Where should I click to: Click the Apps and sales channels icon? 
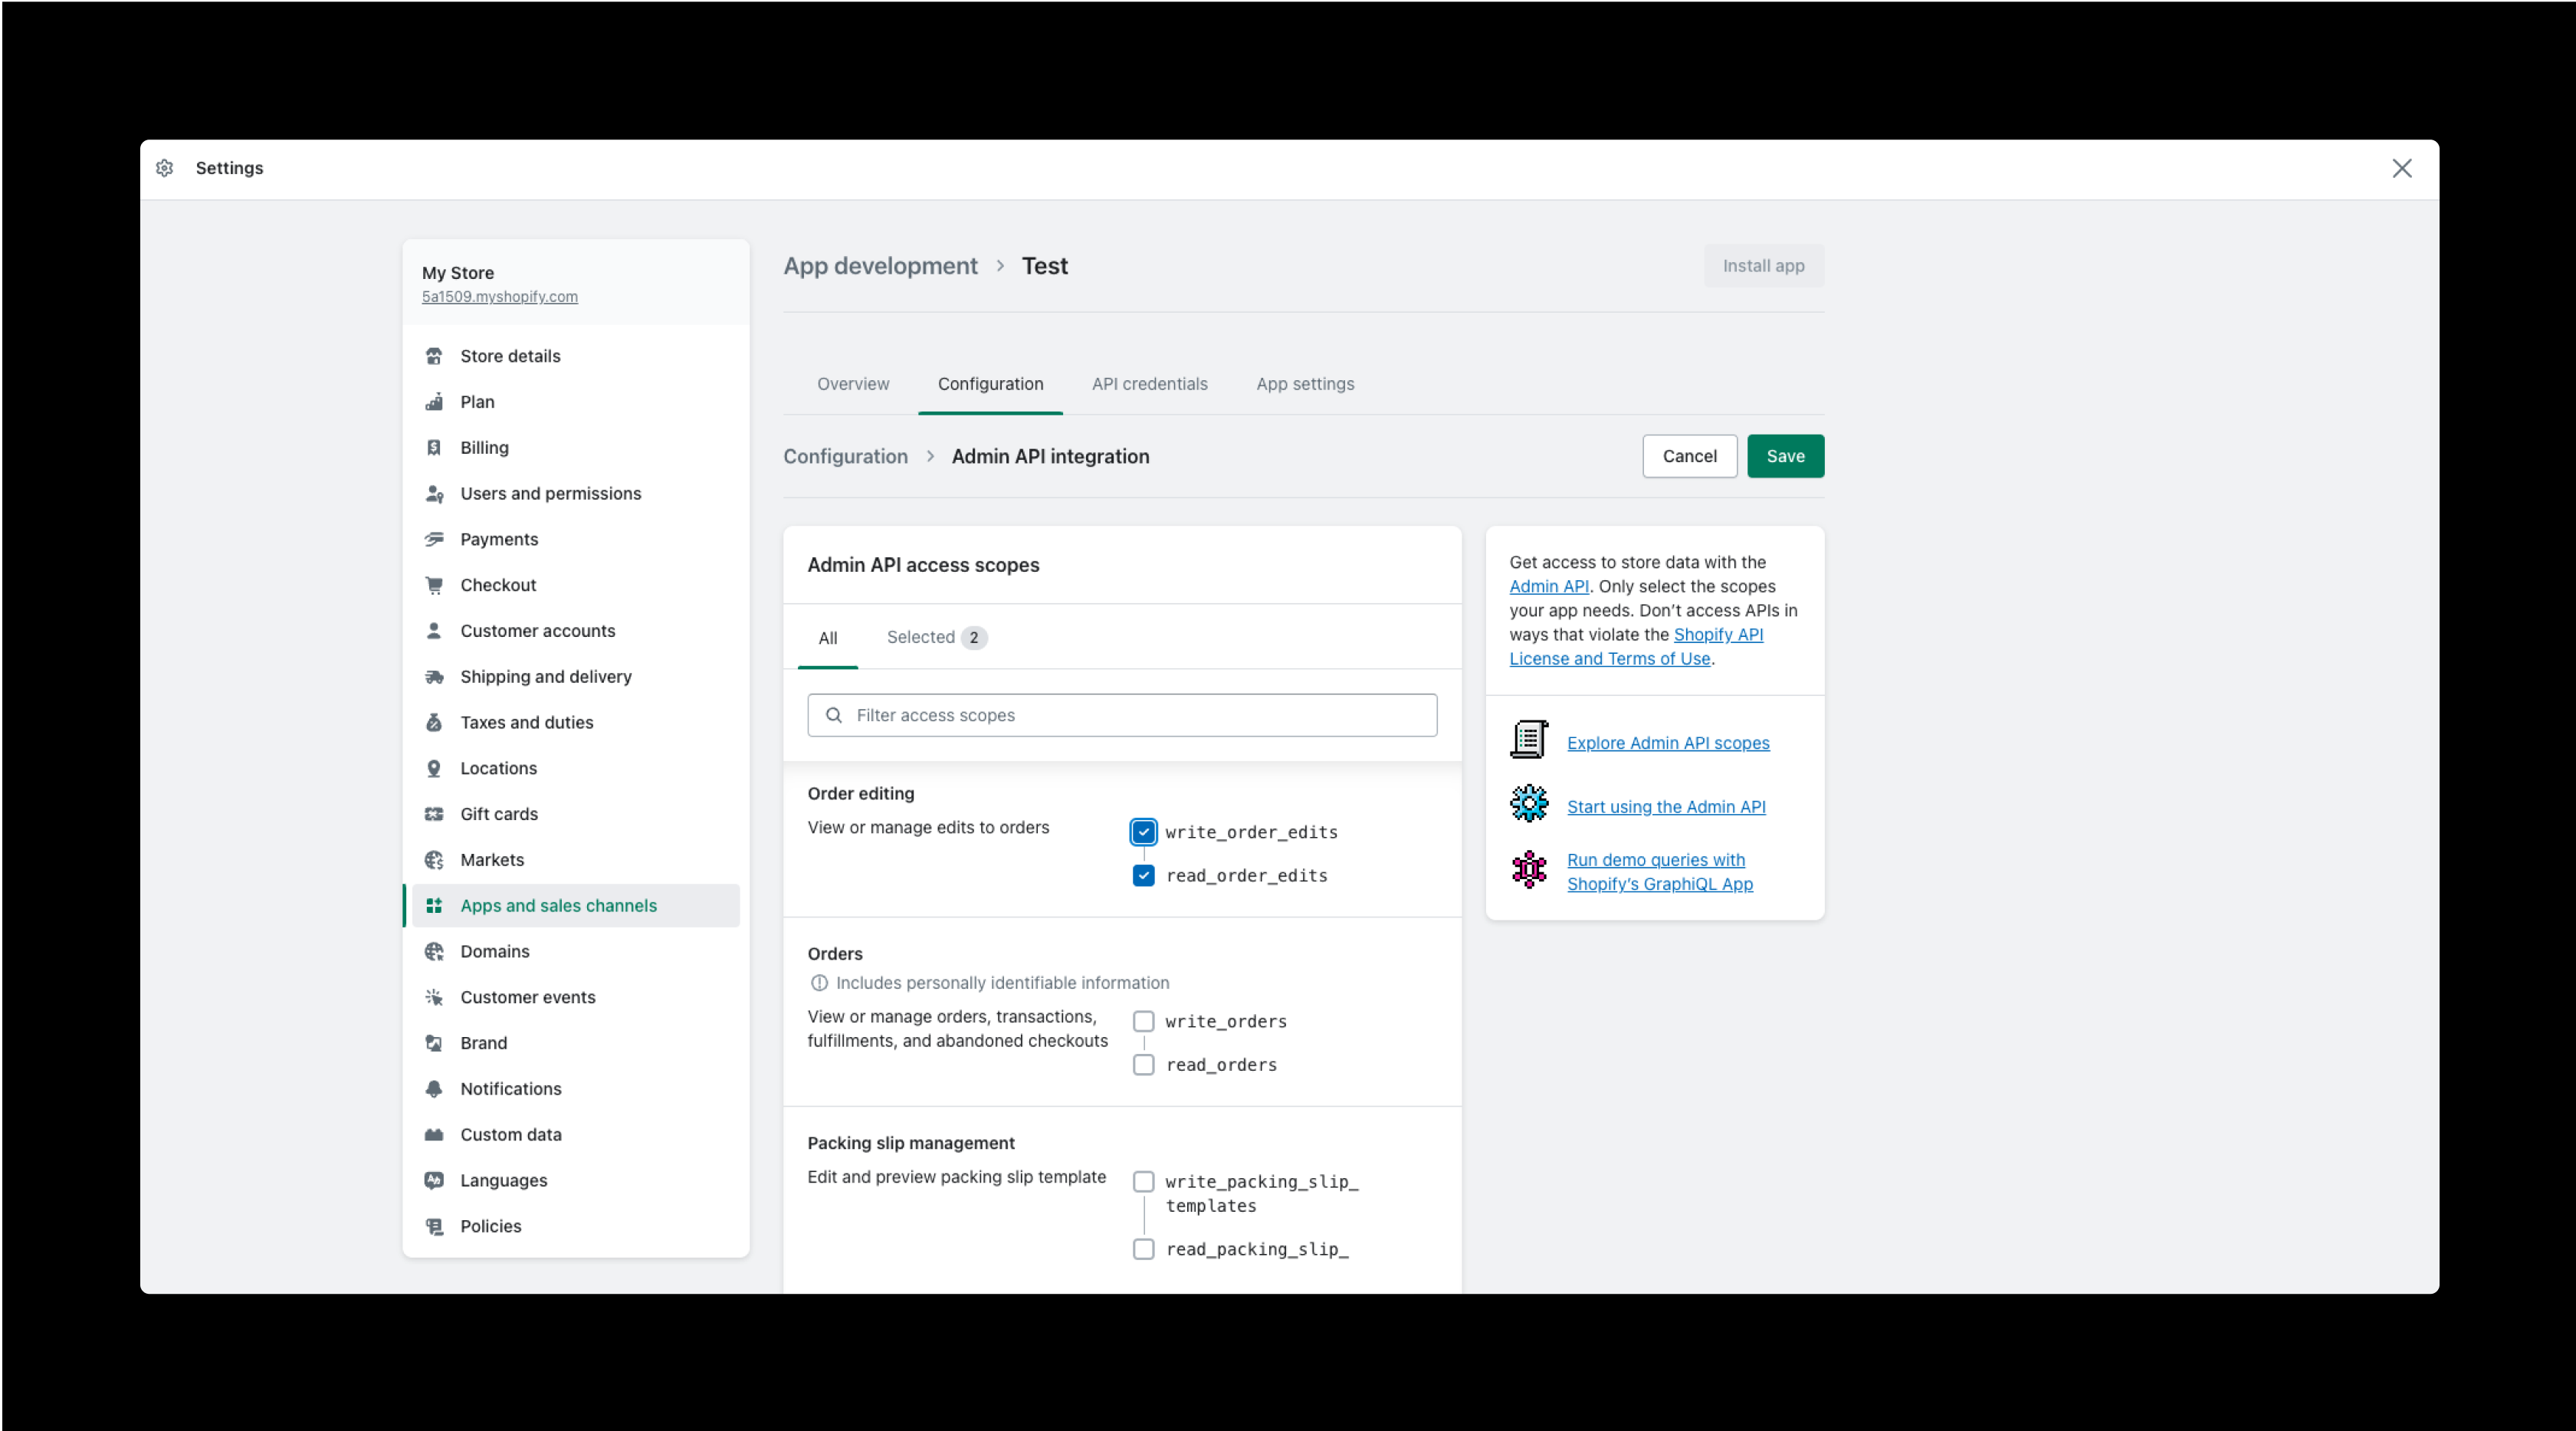point(435,904)
